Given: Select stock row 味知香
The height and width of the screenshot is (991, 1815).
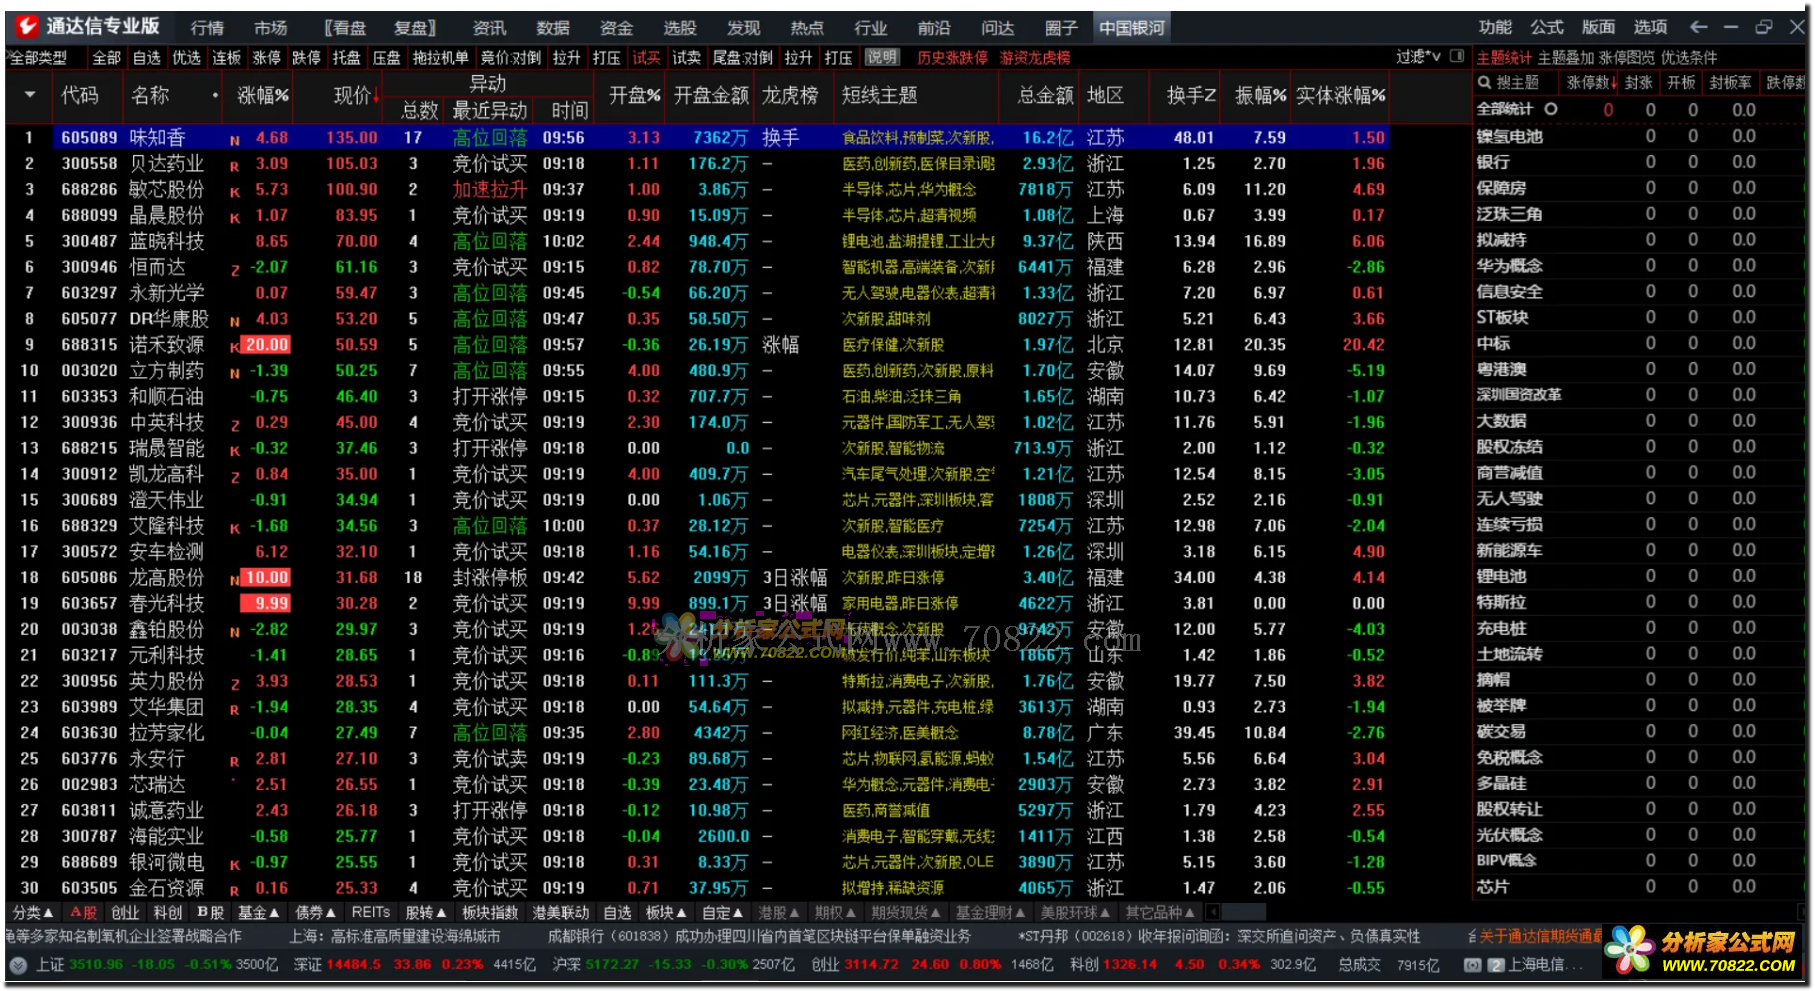Looking at the screenshot, I should (x=697, y=138).
